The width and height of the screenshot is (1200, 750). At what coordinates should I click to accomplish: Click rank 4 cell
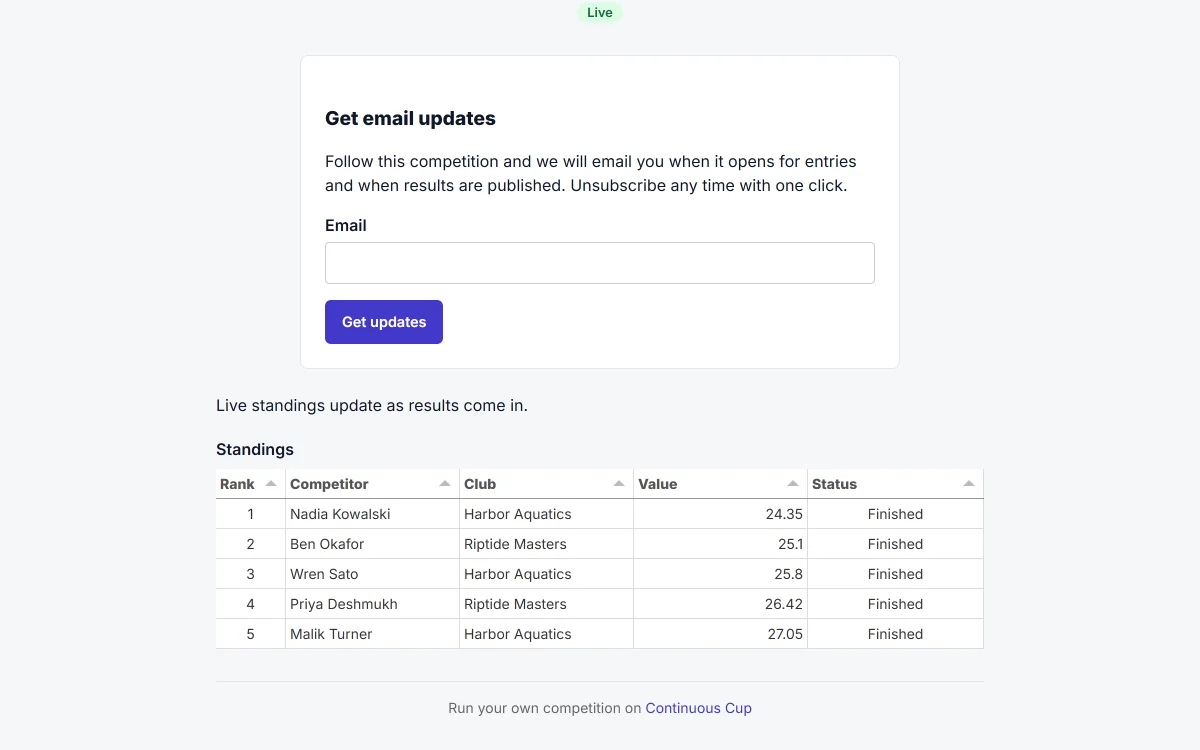tap(251, 604)
